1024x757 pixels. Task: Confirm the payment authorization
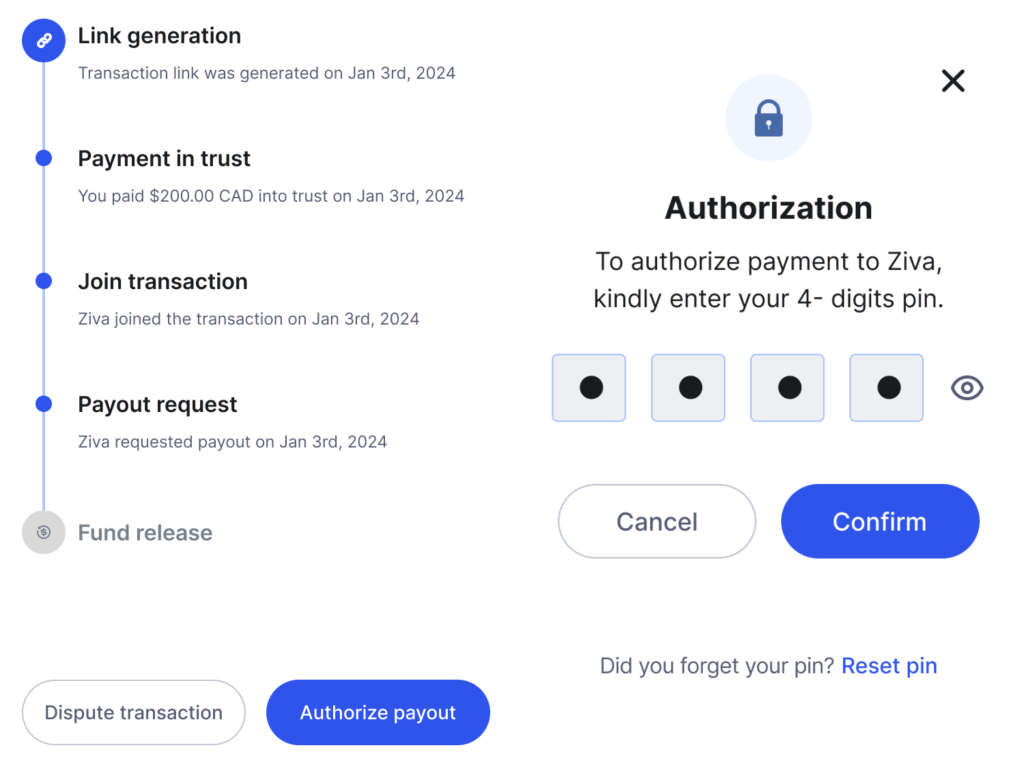pyautogui.click(x=880, y=521)
